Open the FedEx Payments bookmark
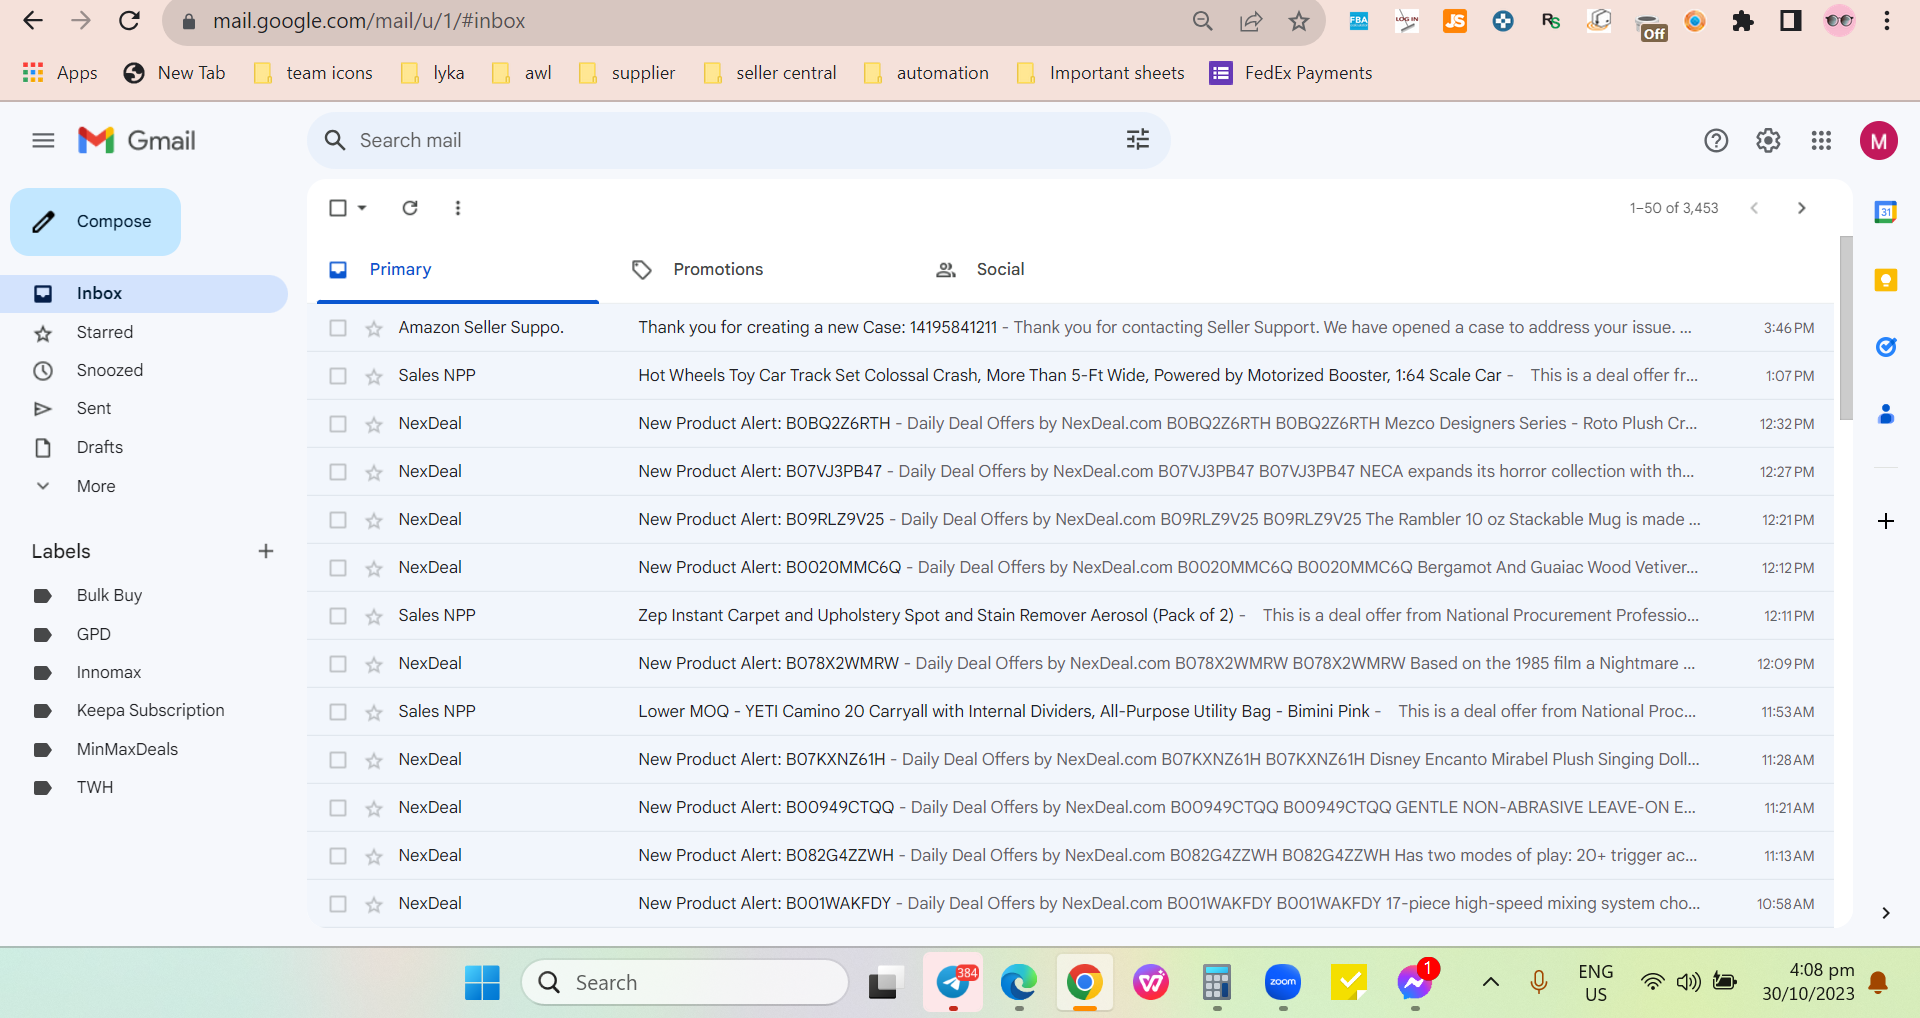The width and height of the screenshot is (1920, 1018). coord(1291,73)
